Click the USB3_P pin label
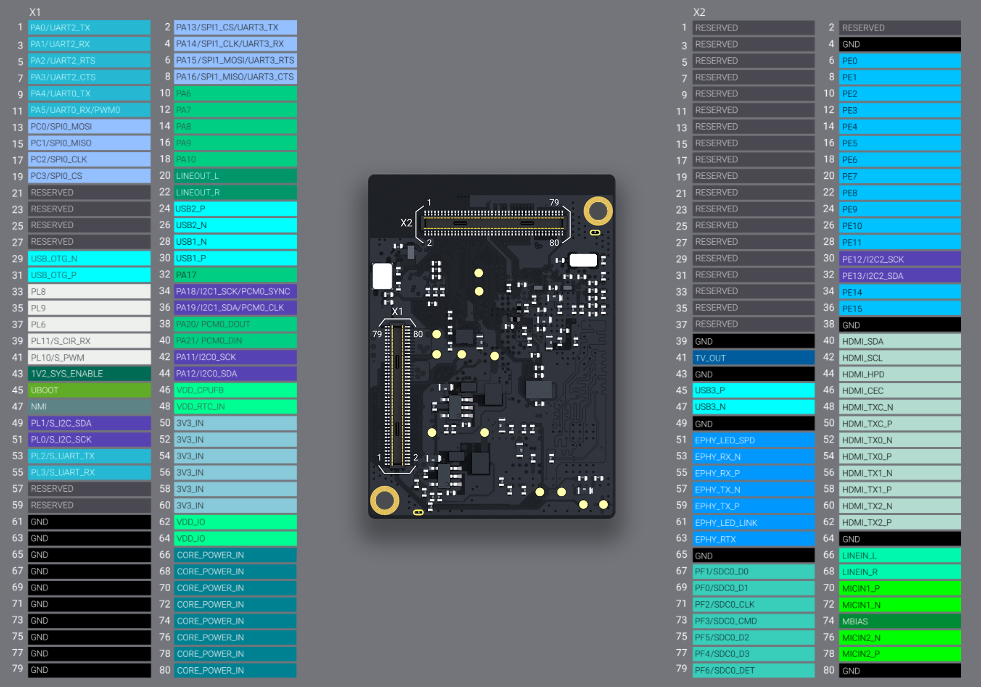The height and width of the screenshot is (687, 981). click(x=753, y=390)
